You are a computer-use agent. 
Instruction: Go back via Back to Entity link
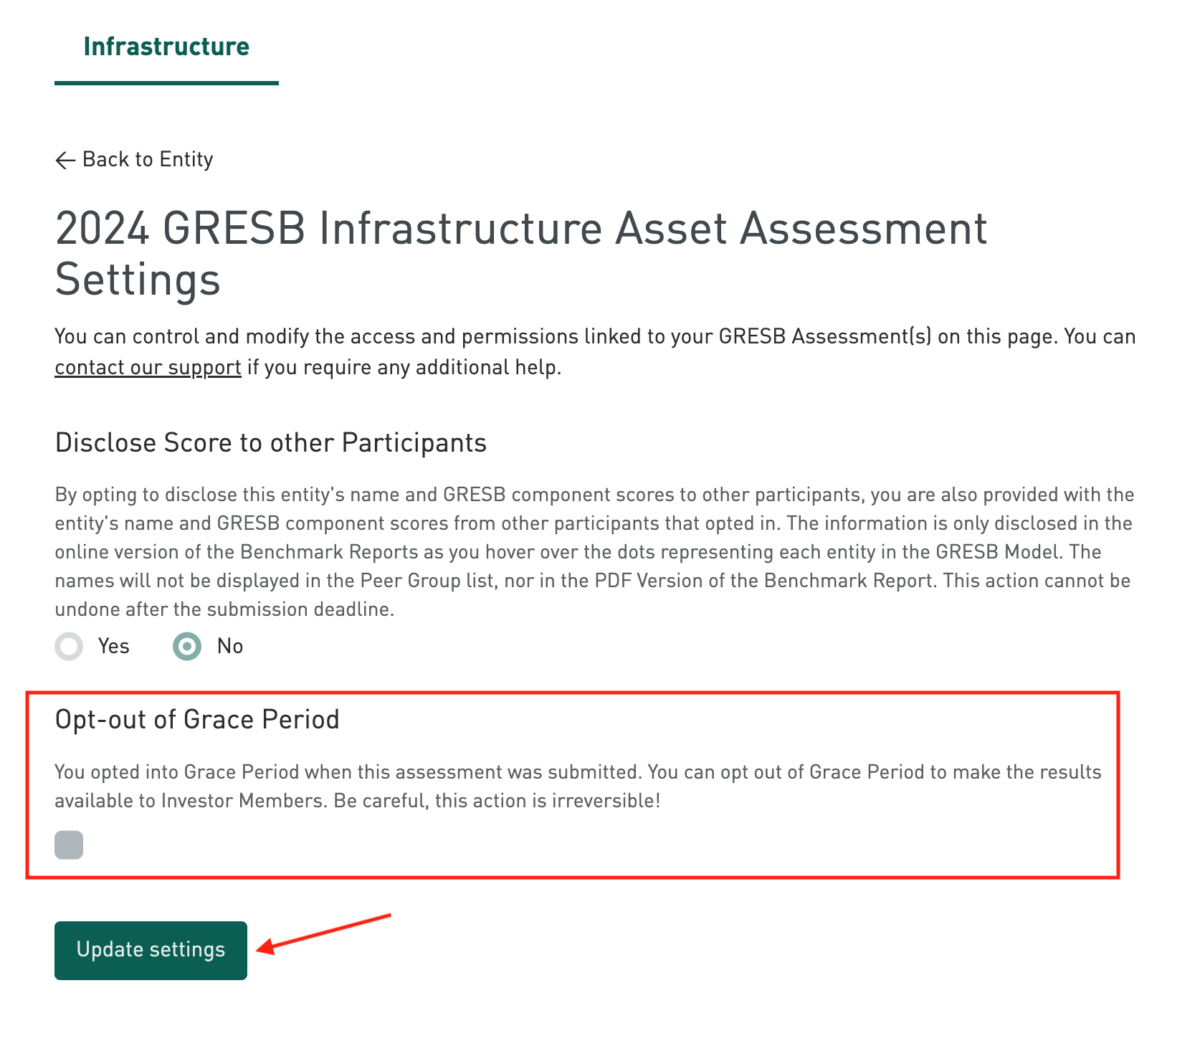coord(134,160)
